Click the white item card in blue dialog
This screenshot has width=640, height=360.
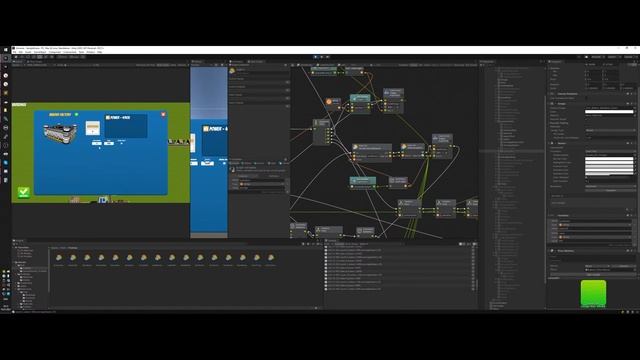coord(93,128)
